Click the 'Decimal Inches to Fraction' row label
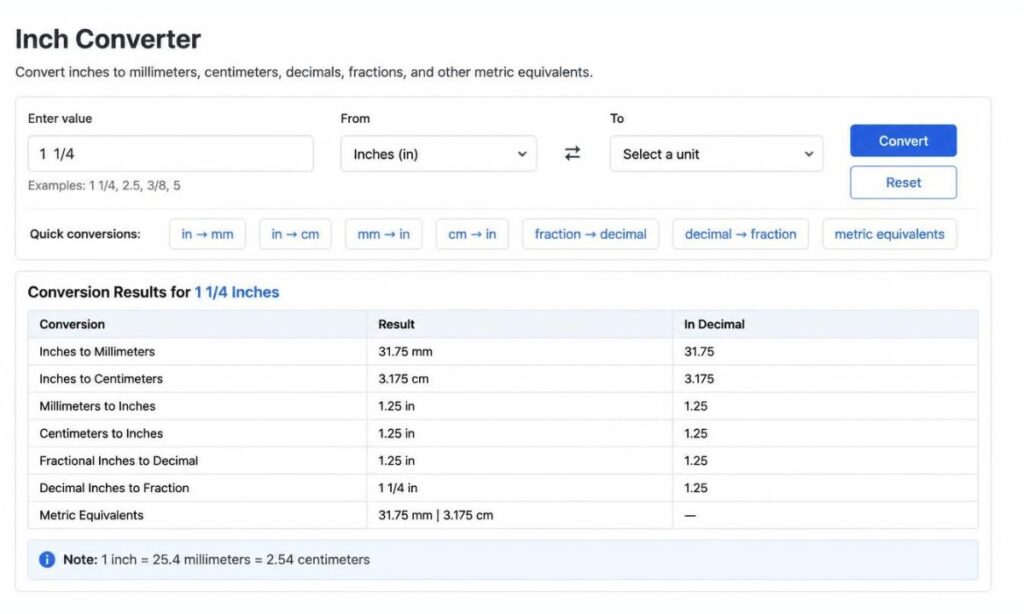This screenshot has width=1024, height=614. [x=114, y=488]
